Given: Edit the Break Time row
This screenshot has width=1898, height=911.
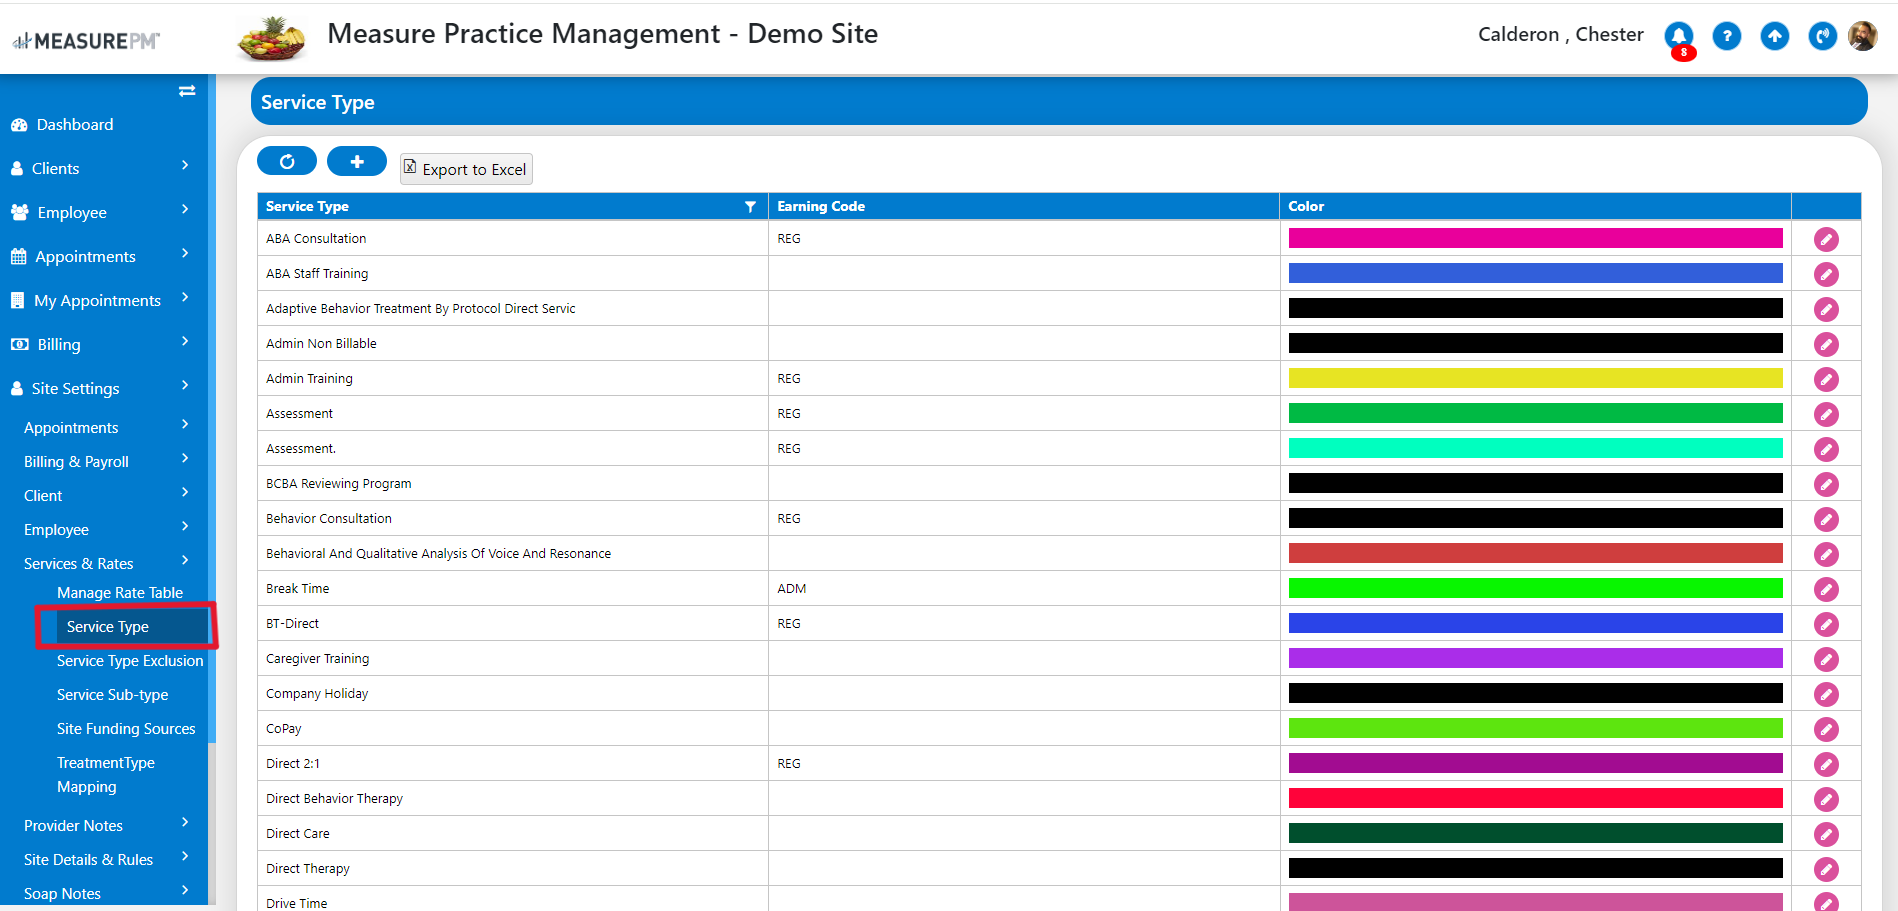Looking at the screenshot, I should click(x=1826, y=589).
